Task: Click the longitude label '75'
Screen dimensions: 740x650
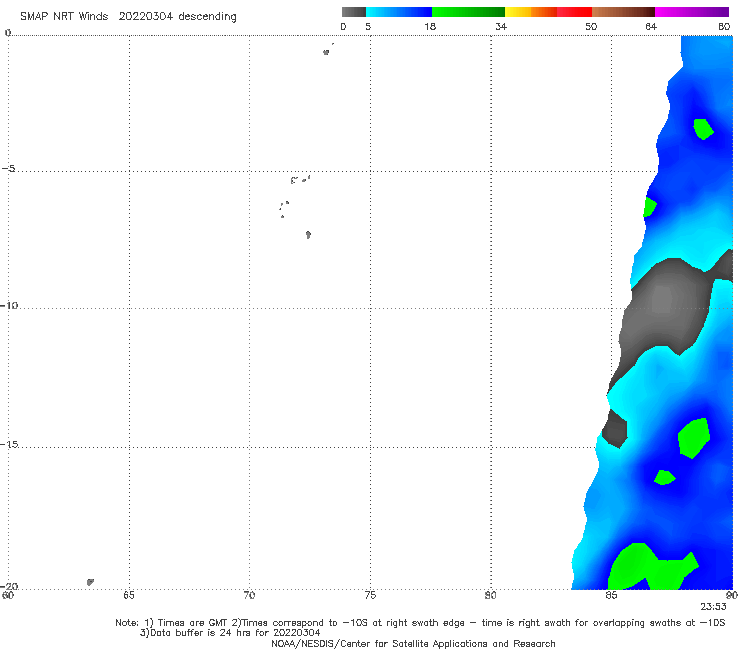Action: tap(370, 595)
